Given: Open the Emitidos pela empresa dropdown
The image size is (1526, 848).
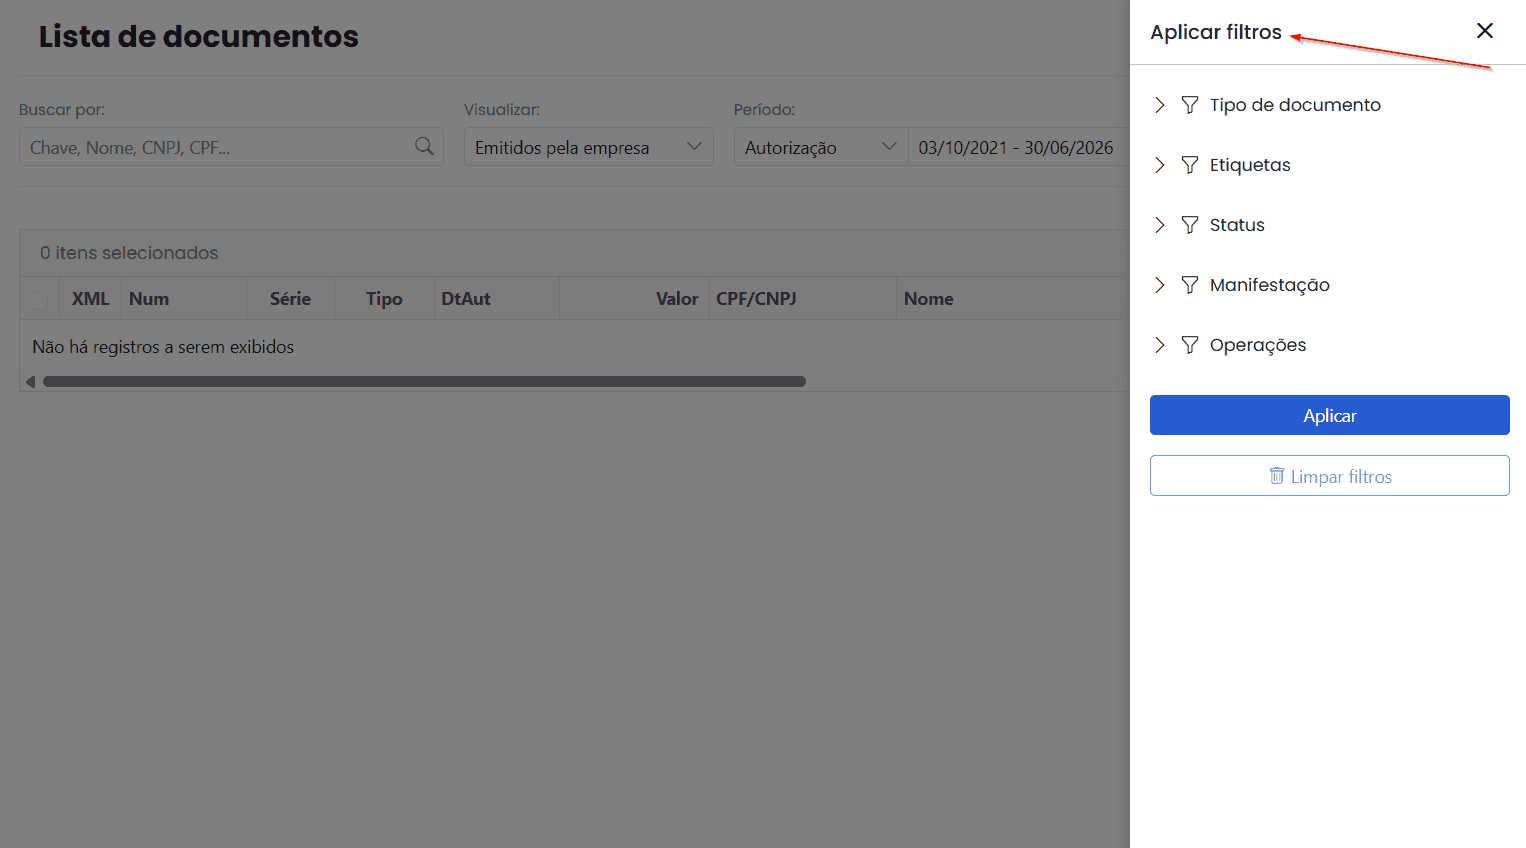Looking at the screenshot, I should pyautogui.click(x=588, y=147).
